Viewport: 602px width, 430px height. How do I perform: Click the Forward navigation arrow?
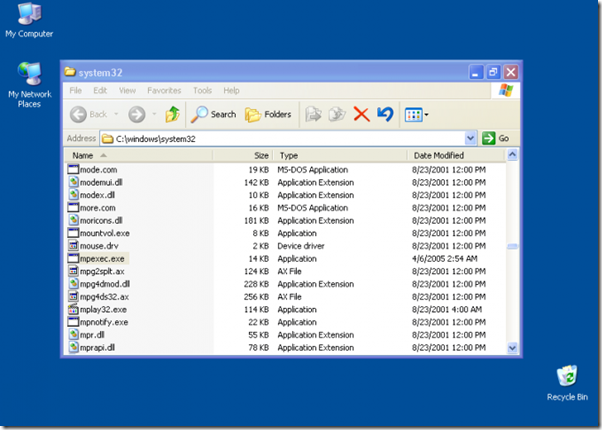pyautogui.click(x=137, y=114)
